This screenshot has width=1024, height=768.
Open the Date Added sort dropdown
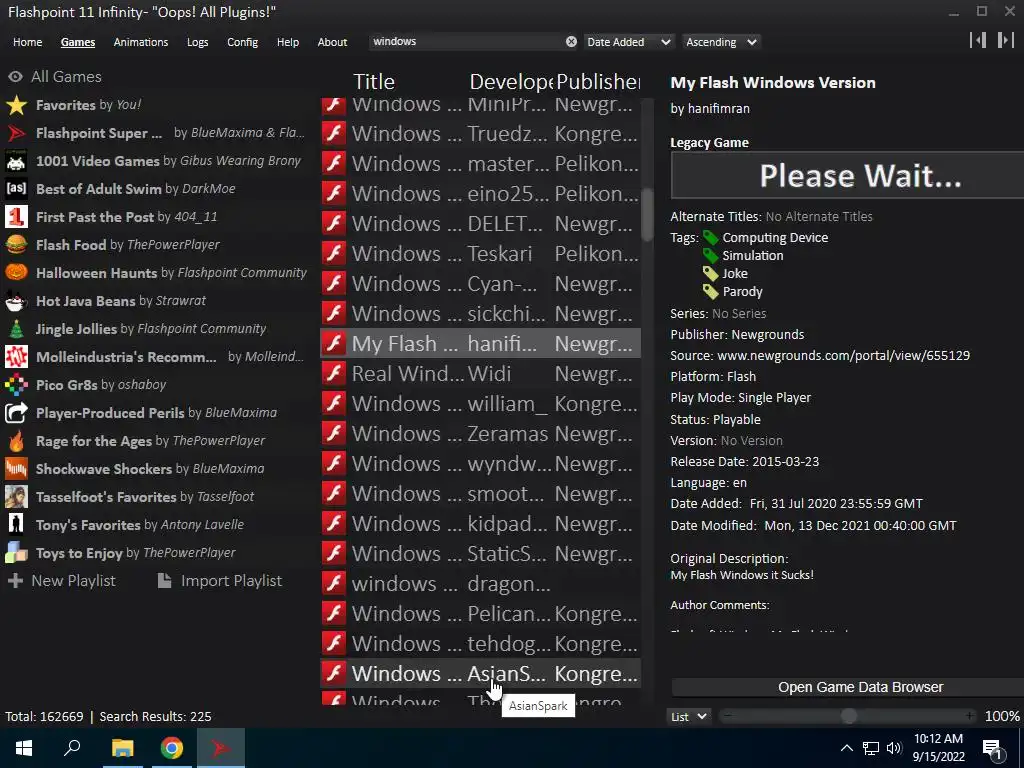[x=629, y=42]
